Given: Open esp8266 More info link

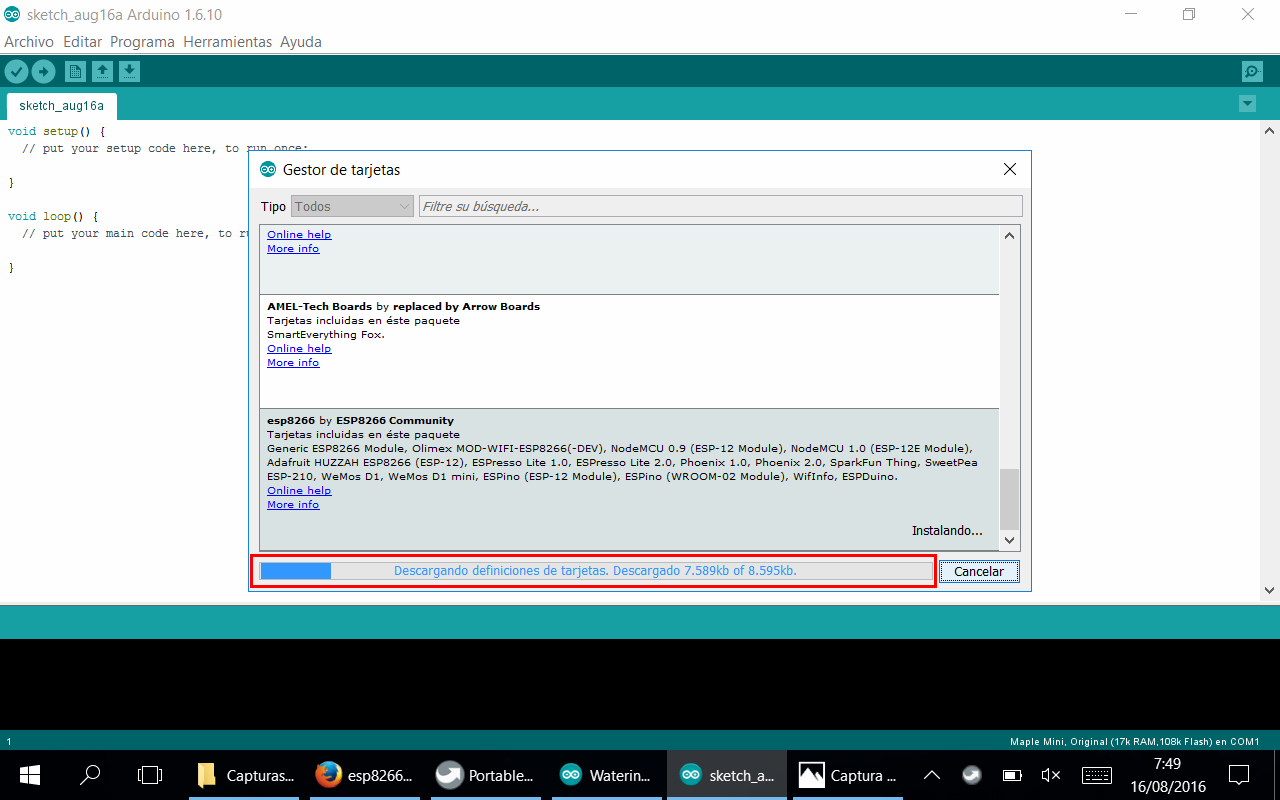Looking at the screenshot, I should (x=293, y=505).
